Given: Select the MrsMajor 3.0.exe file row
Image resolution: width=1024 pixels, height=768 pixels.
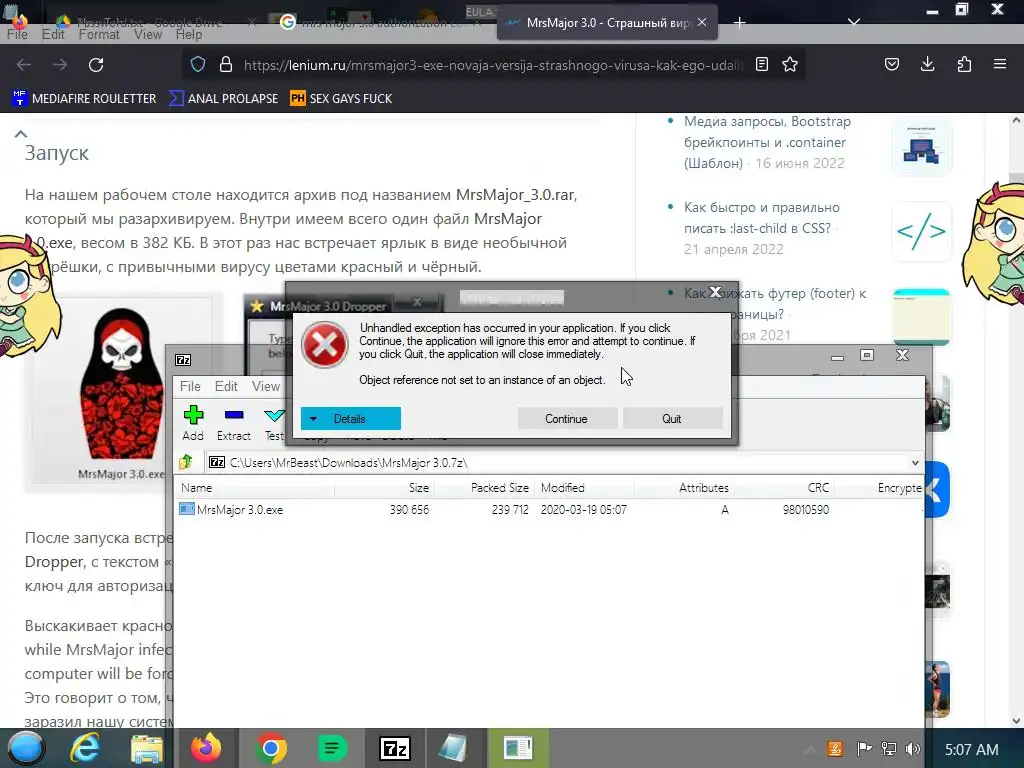Looking at the screenshot, I should [549, 509].
